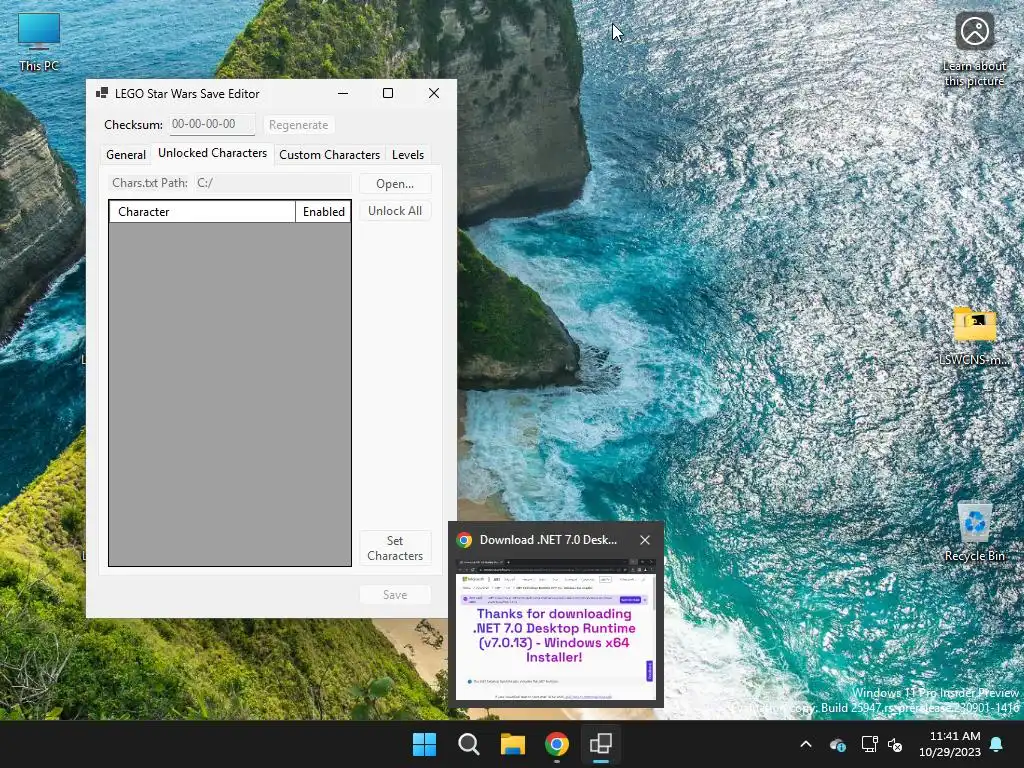This screenshot has width=1024, height=768.
Task: Open taskbar Search
Action: (468, 744)
